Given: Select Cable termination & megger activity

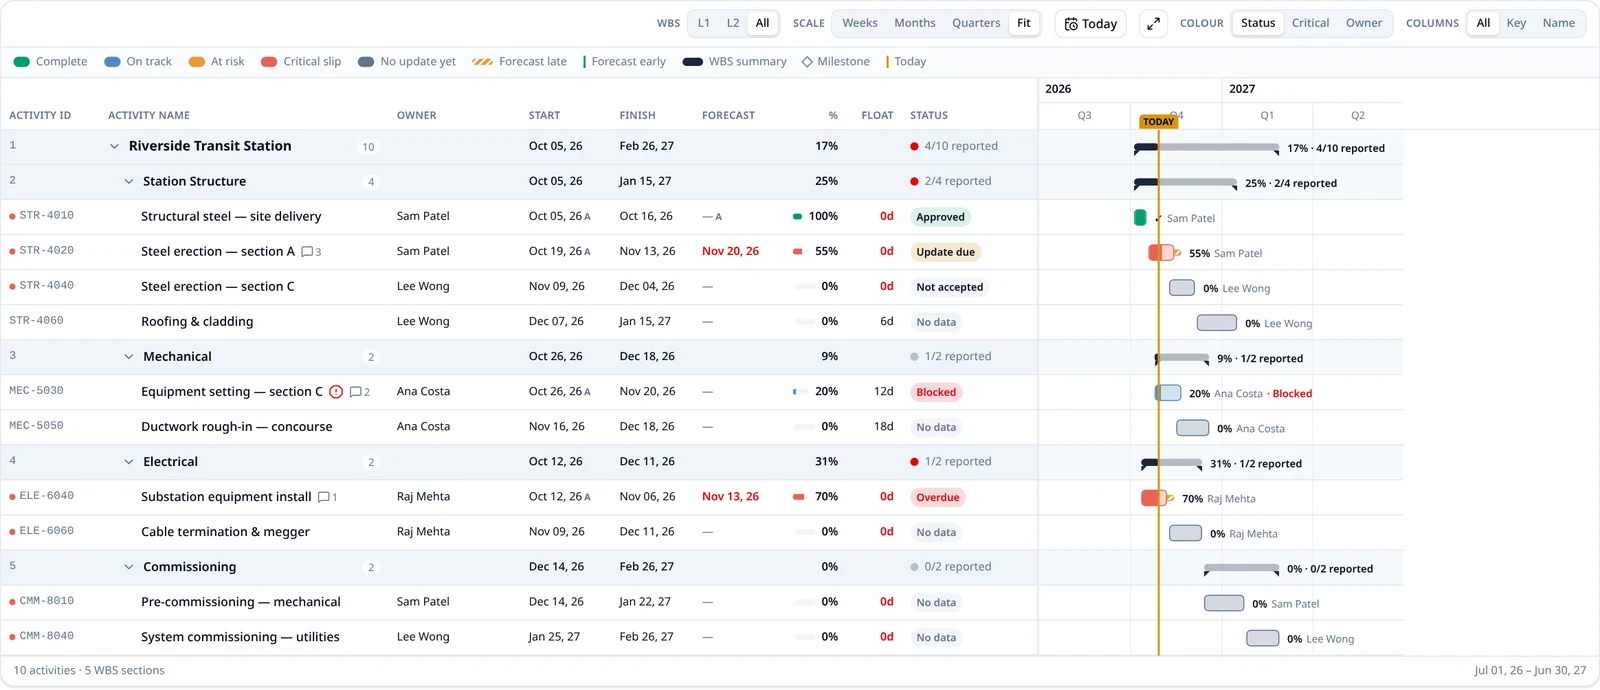Looking at the screenshot, I should 225,532.
